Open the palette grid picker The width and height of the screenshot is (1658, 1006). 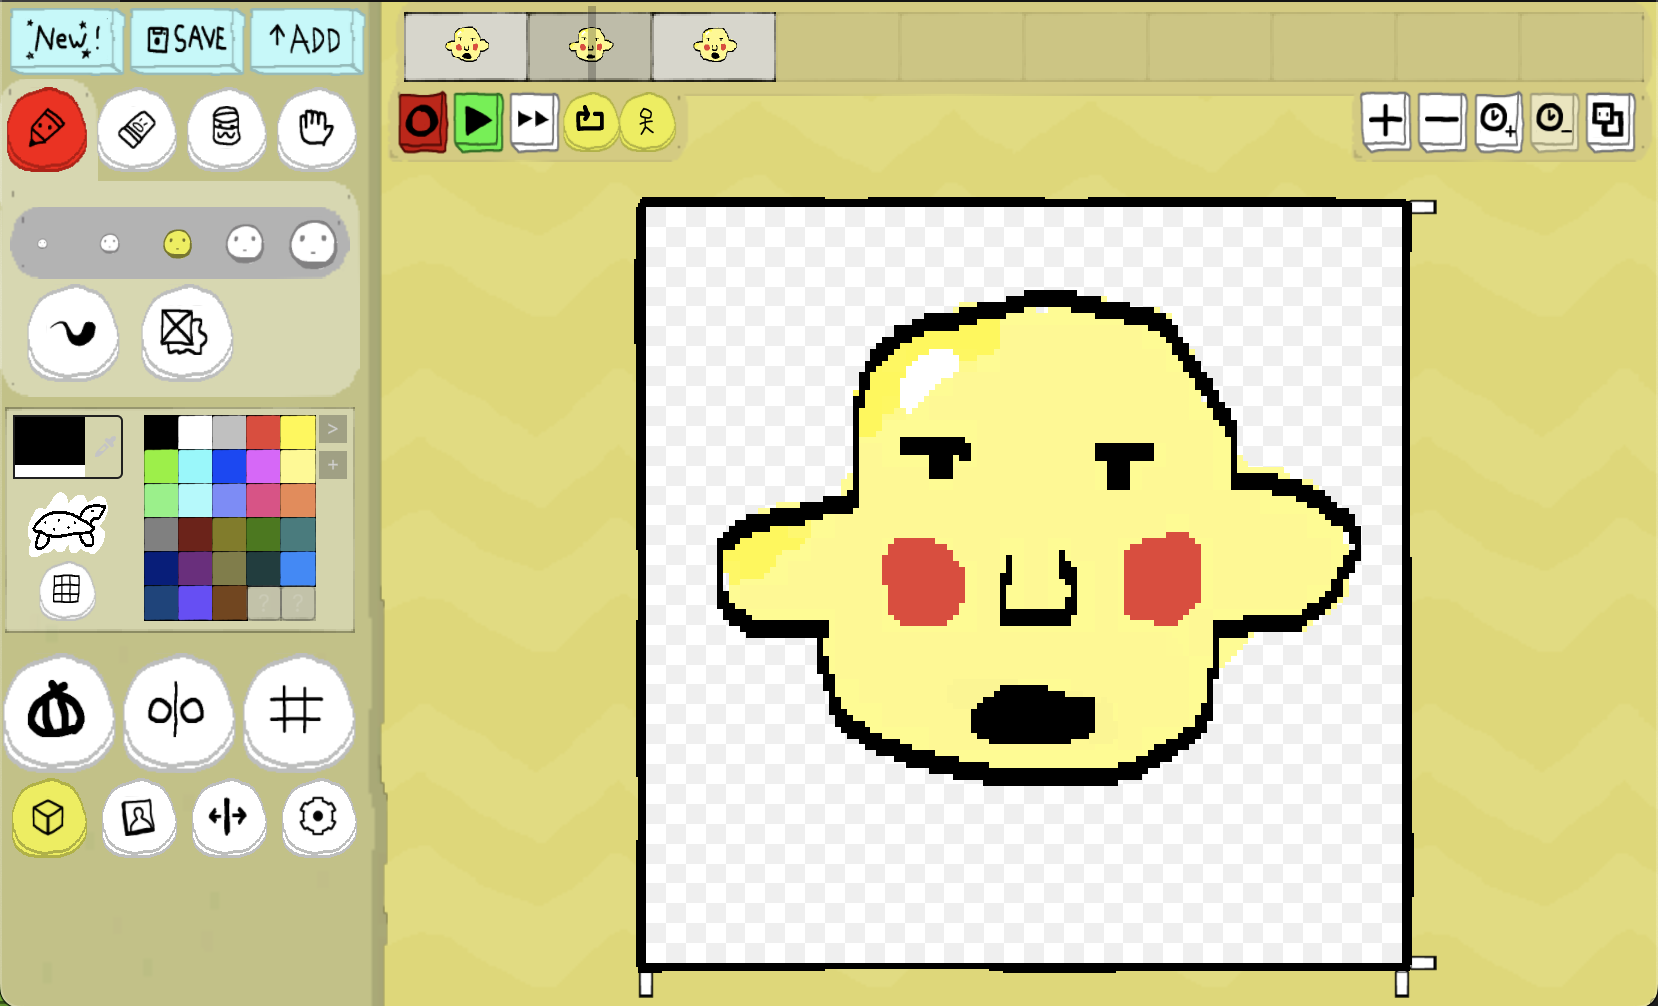[65, 592]
